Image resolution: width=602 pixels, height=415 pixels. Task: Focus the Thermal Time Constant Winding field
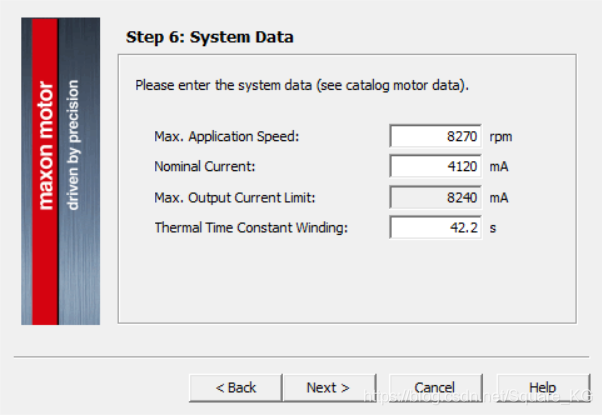pyautogui.click(x=435, y=227)
